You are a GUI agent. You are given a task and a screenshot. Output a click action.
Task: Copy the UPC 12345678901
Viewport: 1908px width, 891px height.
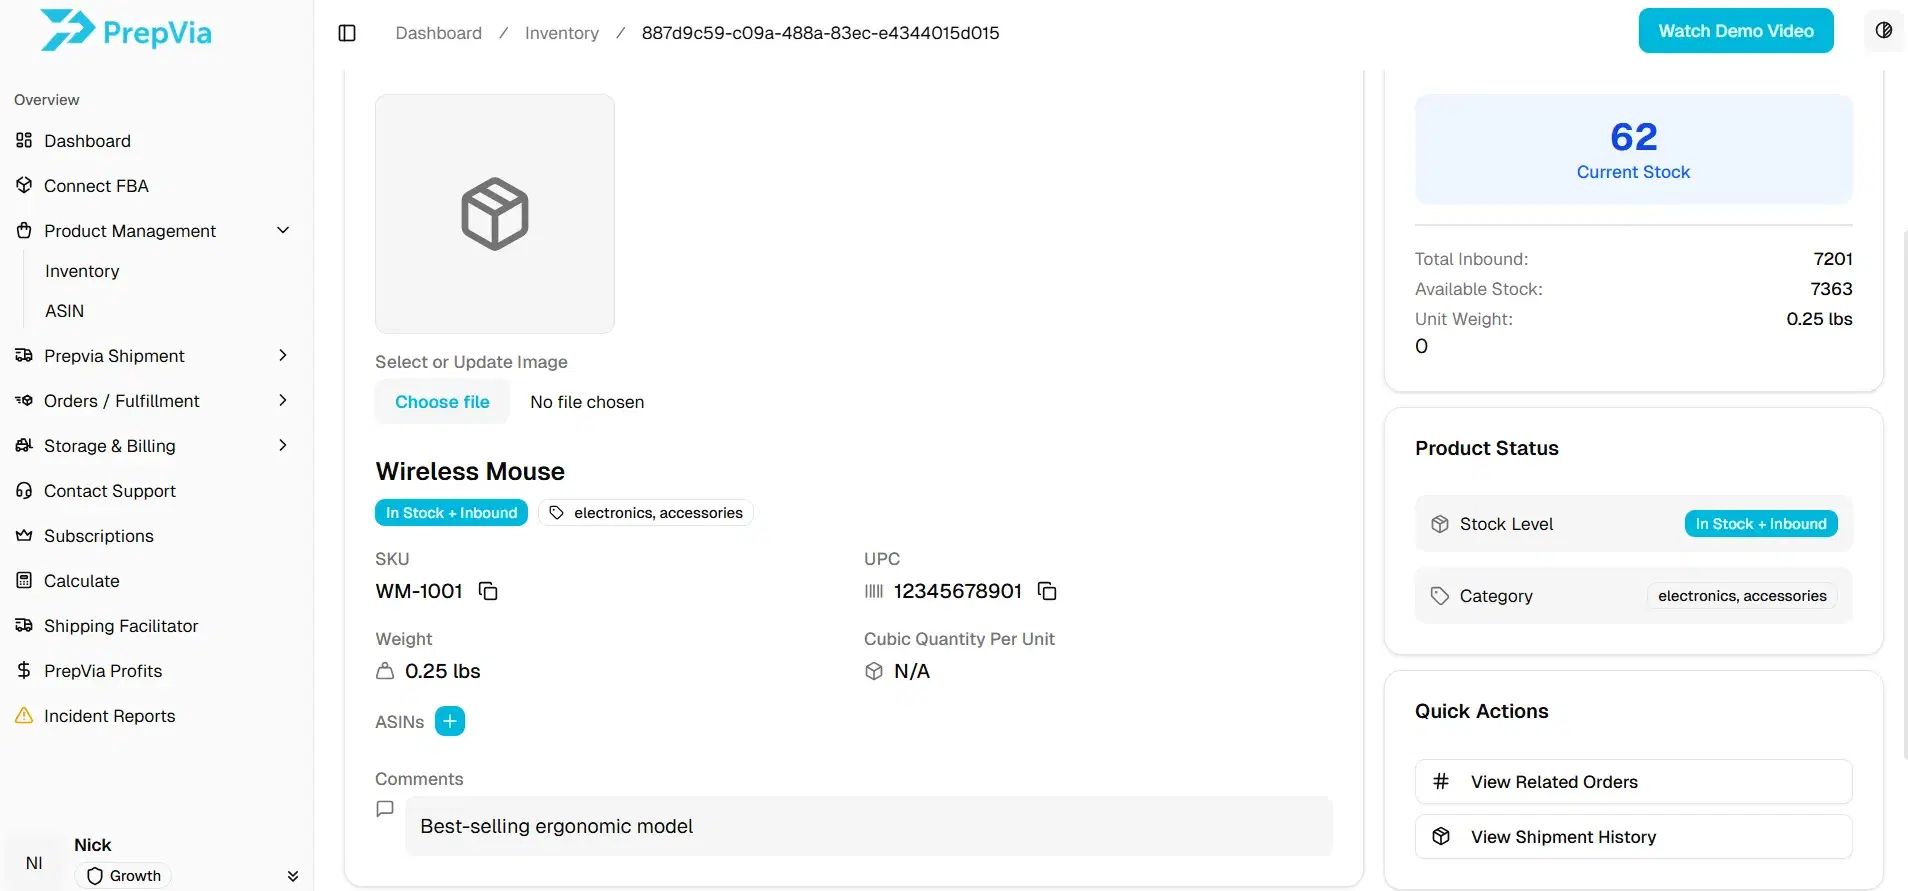tap(1046, 591)
